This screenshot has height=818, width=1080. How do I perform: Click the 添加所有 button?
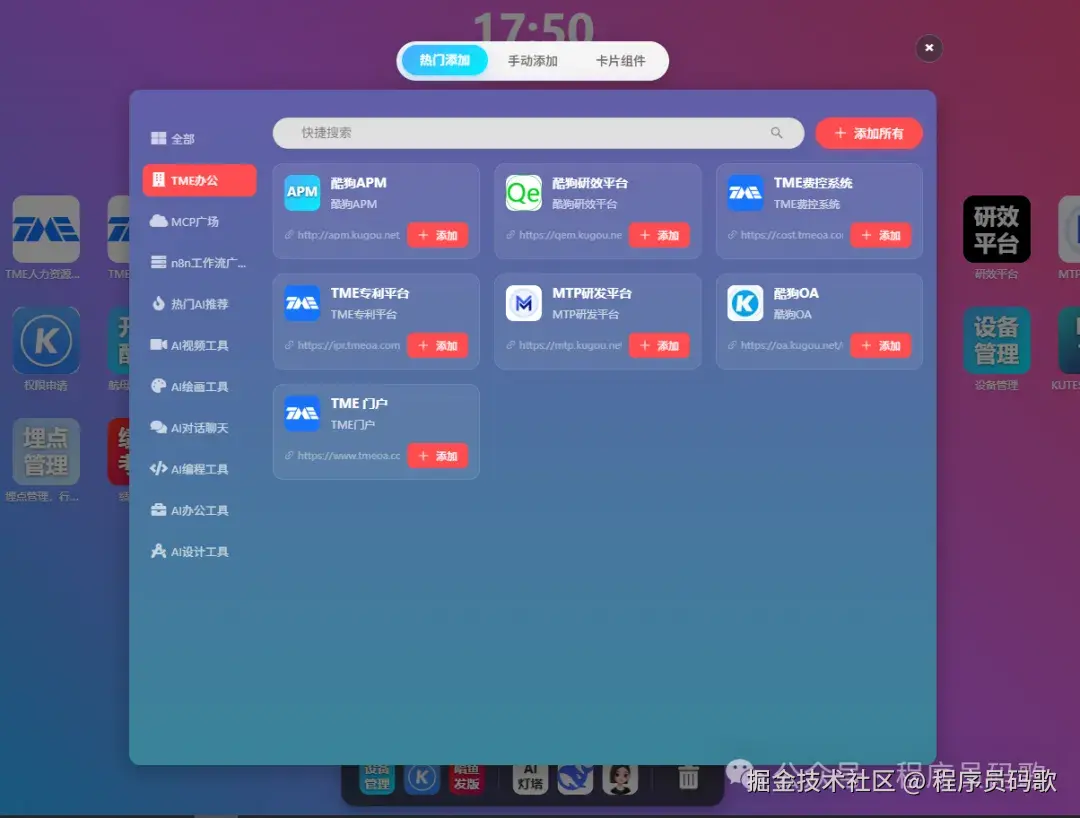click(x=869, y=133)
